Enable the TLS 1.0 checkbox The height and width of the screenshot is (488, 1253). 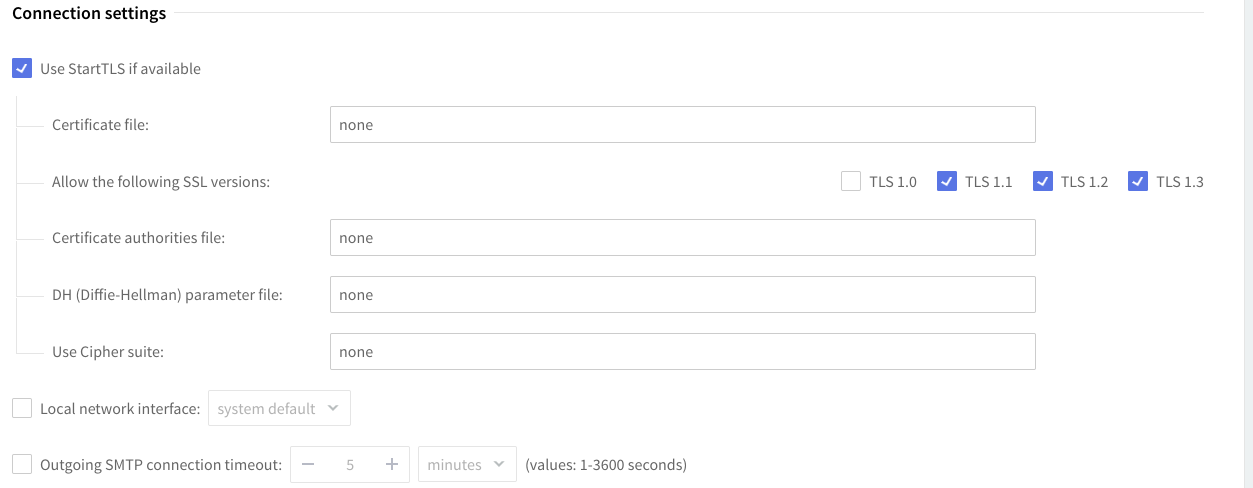coord(851,181)
